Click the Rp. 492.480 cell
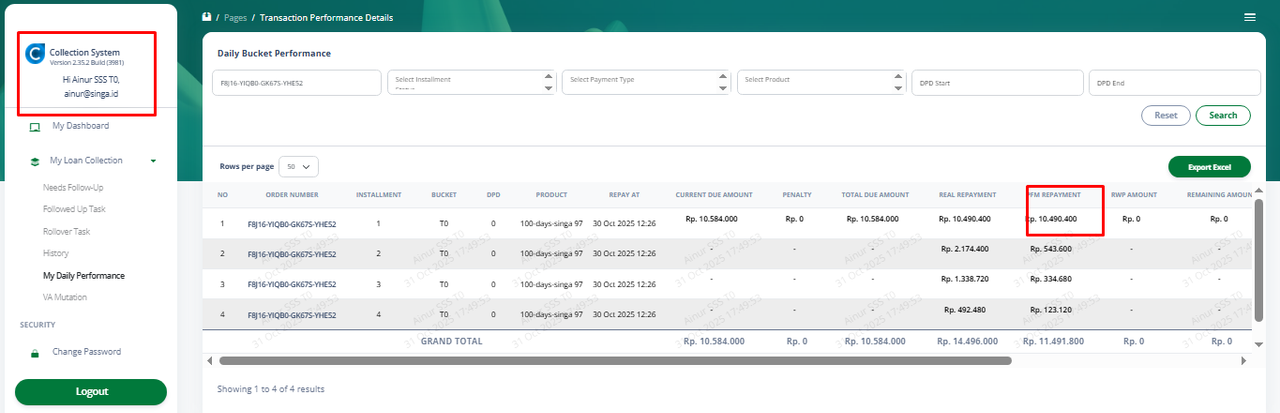 (966, 308)
